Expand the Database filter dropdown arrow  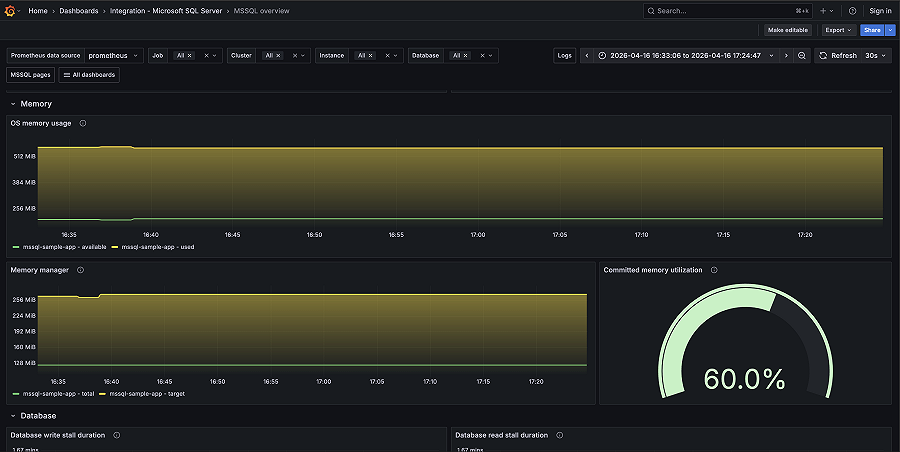[490, 56]
